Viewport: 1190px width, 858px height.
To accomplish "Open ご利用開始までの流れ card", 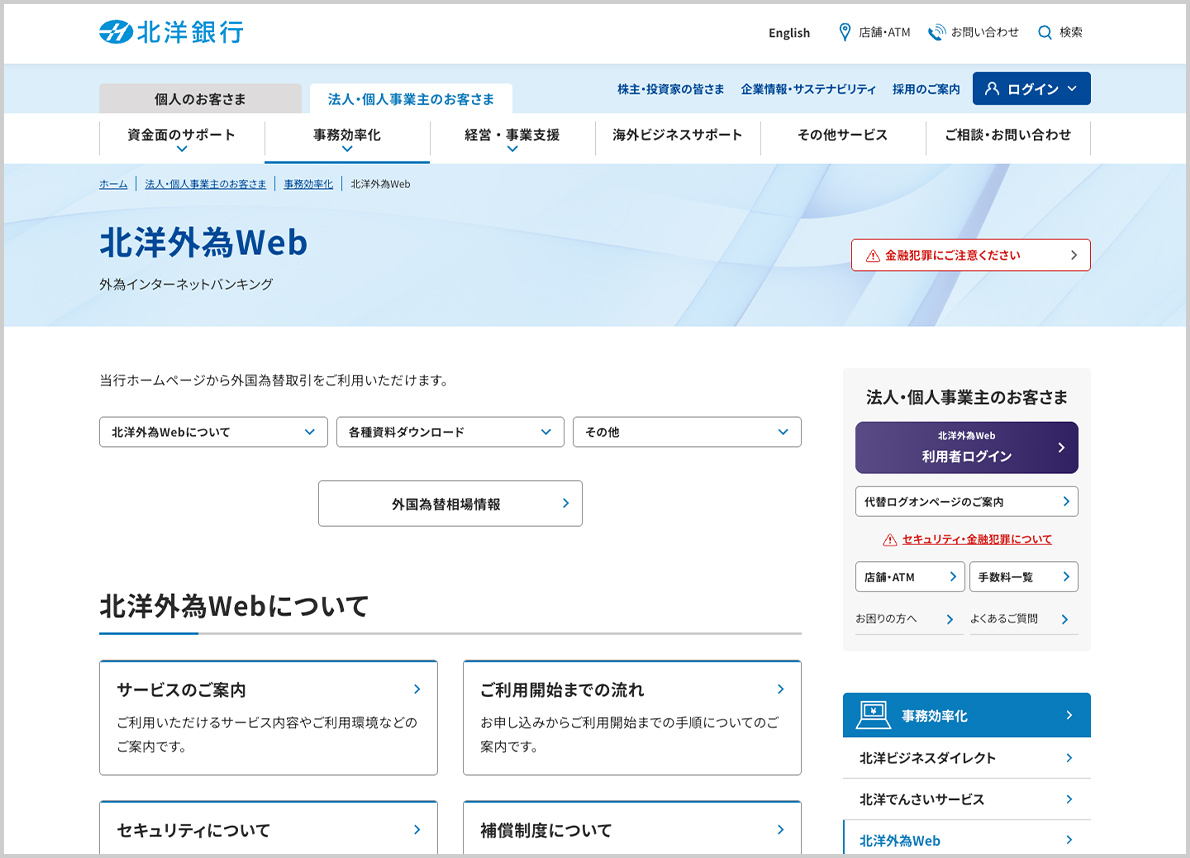I will tap(632, 718).
